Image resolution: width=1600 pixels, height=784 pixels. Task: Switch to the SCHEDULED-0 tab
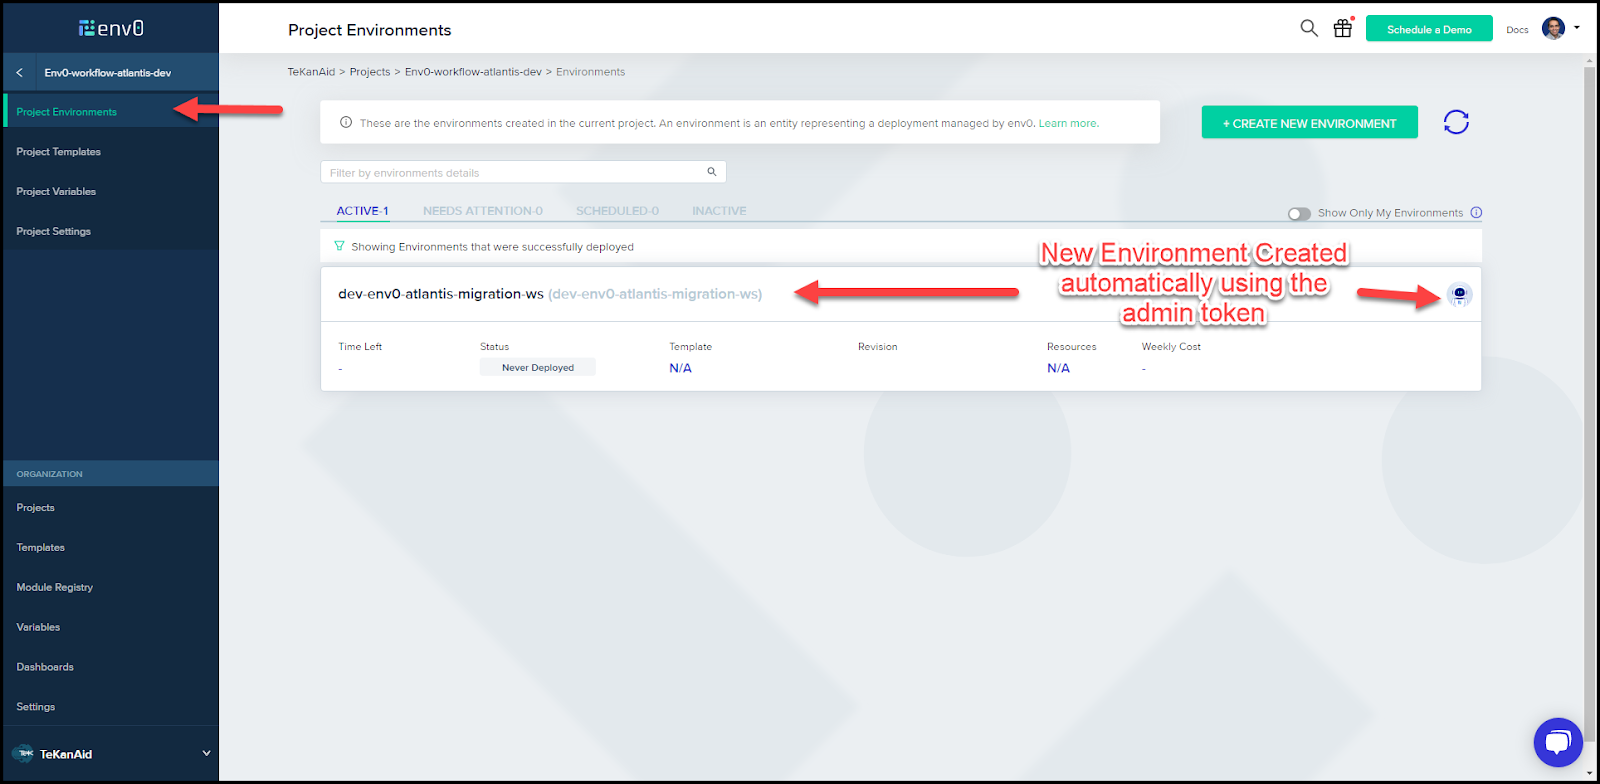coord(617,211)
